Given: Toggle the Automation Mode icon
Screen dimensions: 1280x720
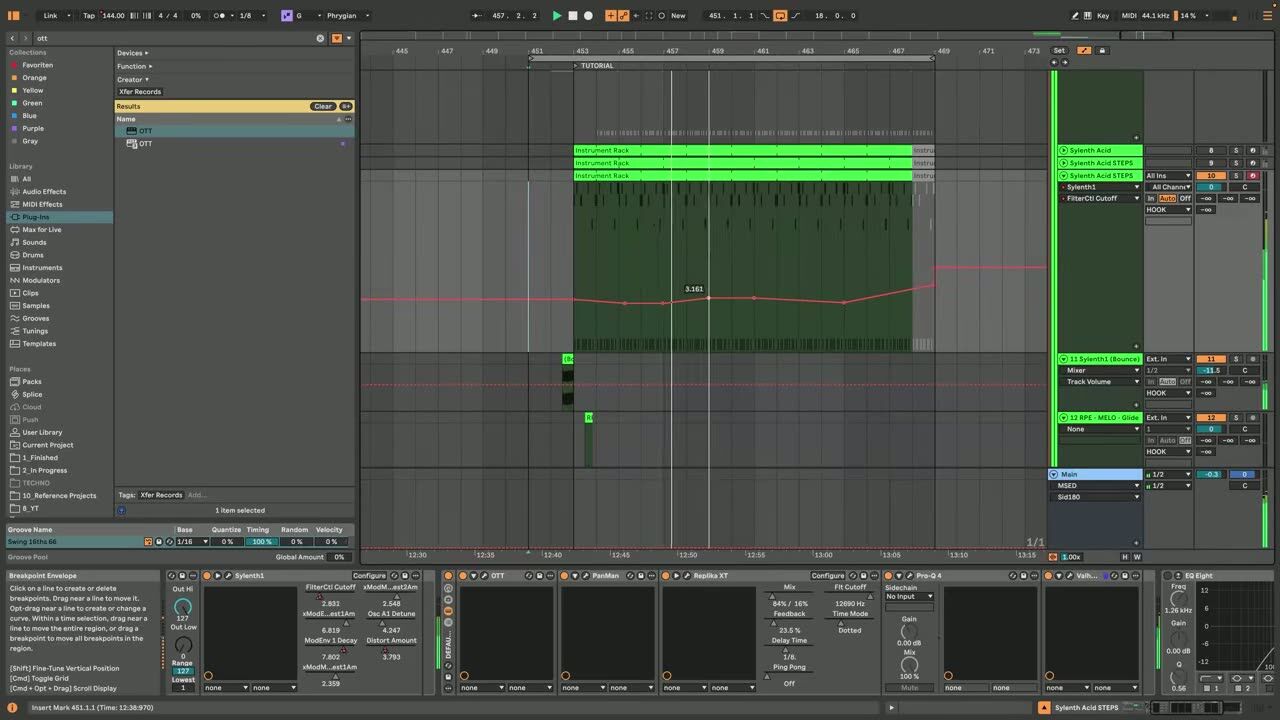Looking at the screenshot, I should tap(1084, 50).
